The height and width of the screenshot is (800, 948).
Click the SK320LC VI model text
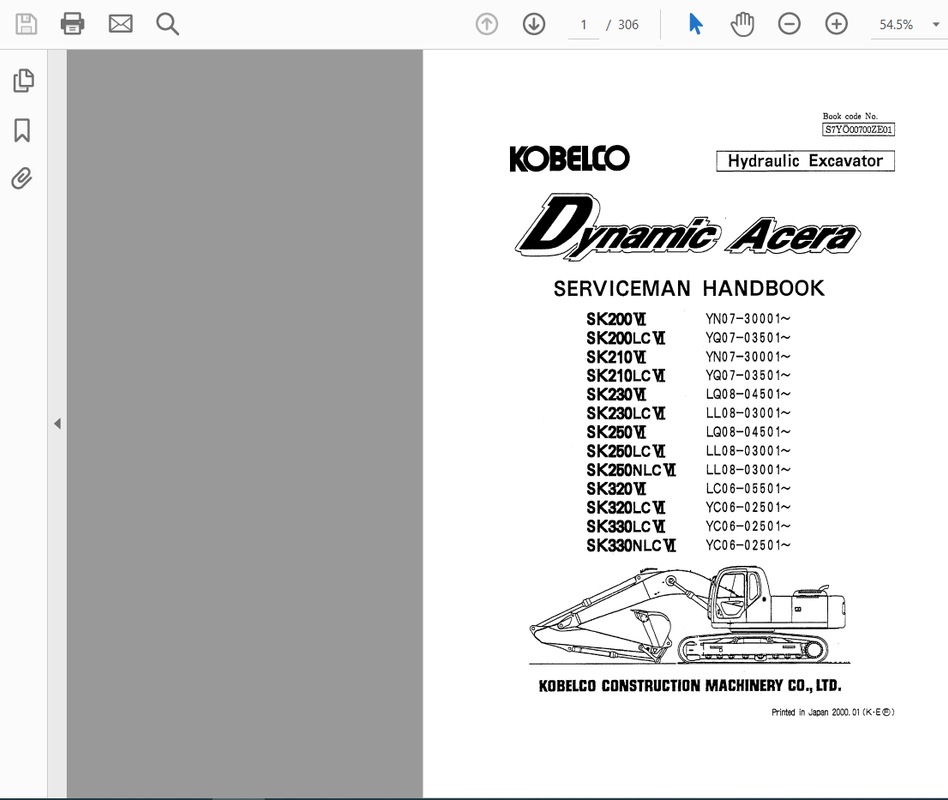(626, 507)
